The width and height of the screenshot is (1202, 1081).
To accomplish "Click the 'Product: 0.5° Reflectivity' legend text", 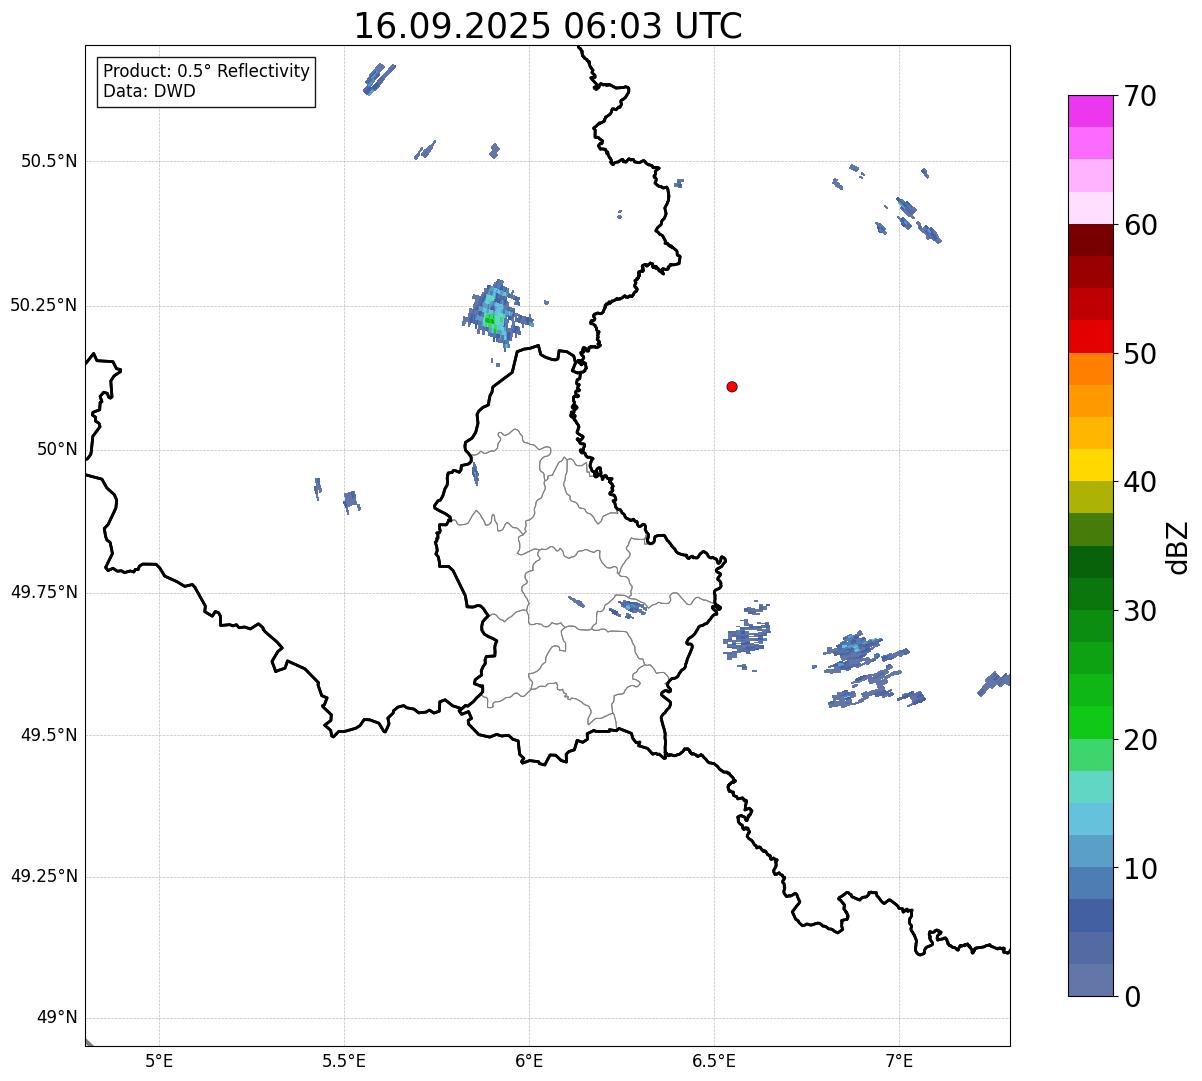I will [x=206, y=71].
